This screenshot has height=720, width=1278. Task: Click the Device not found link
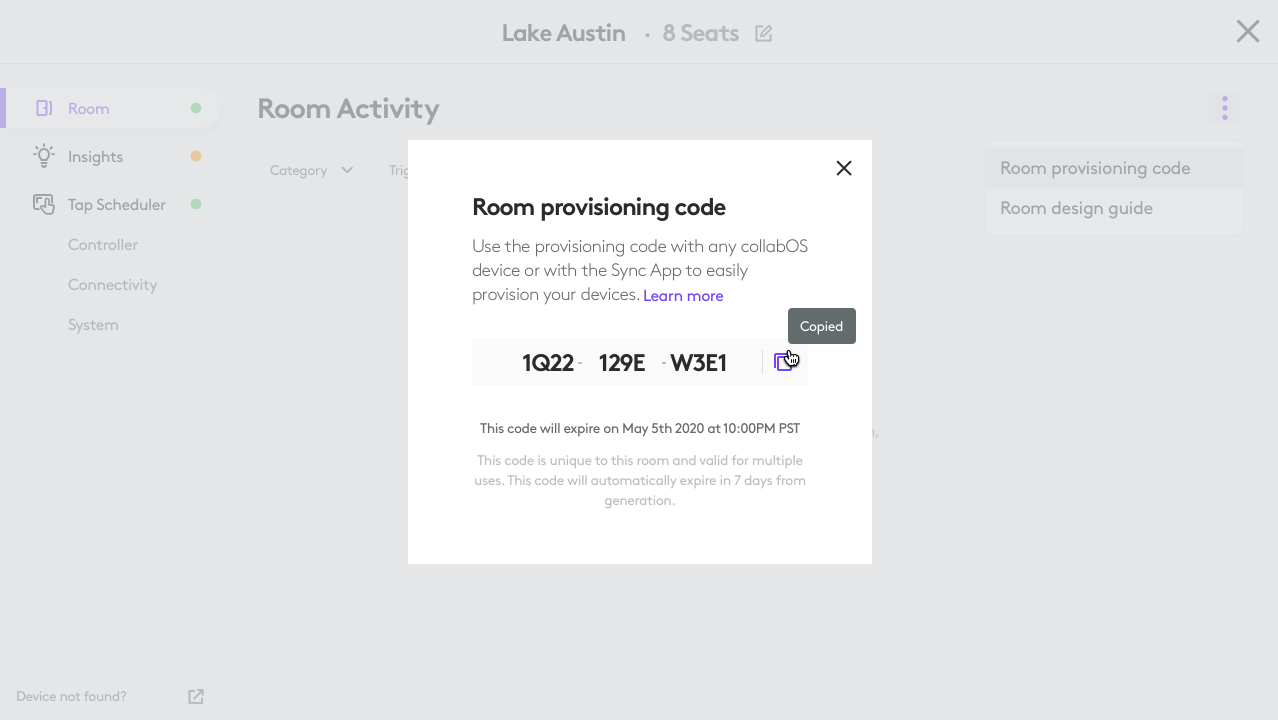click(71, 696)
